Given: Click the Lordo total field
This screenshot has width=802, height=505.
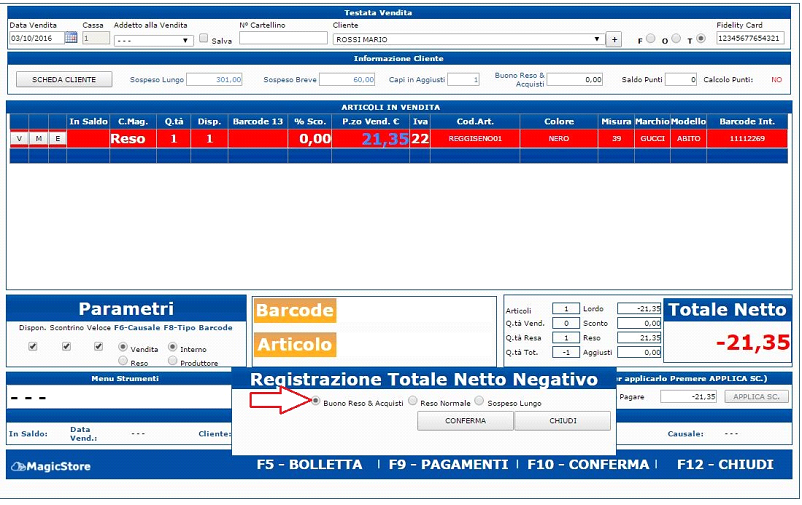Looking at the screenshot, I should pos(639,309).
